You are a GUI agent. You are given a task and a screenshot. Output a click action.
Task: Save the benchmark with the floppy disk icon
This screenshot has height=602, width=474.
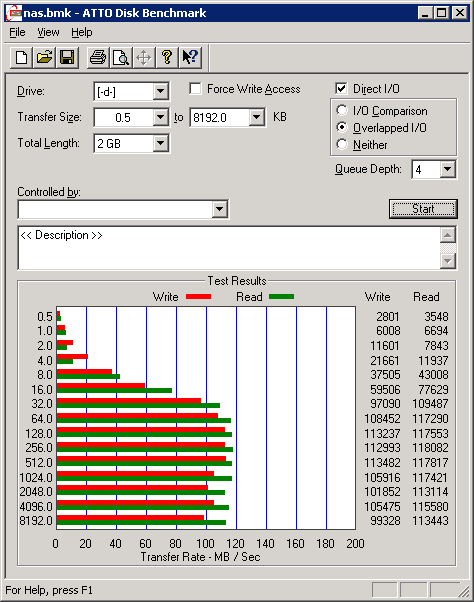coord(67,58)
